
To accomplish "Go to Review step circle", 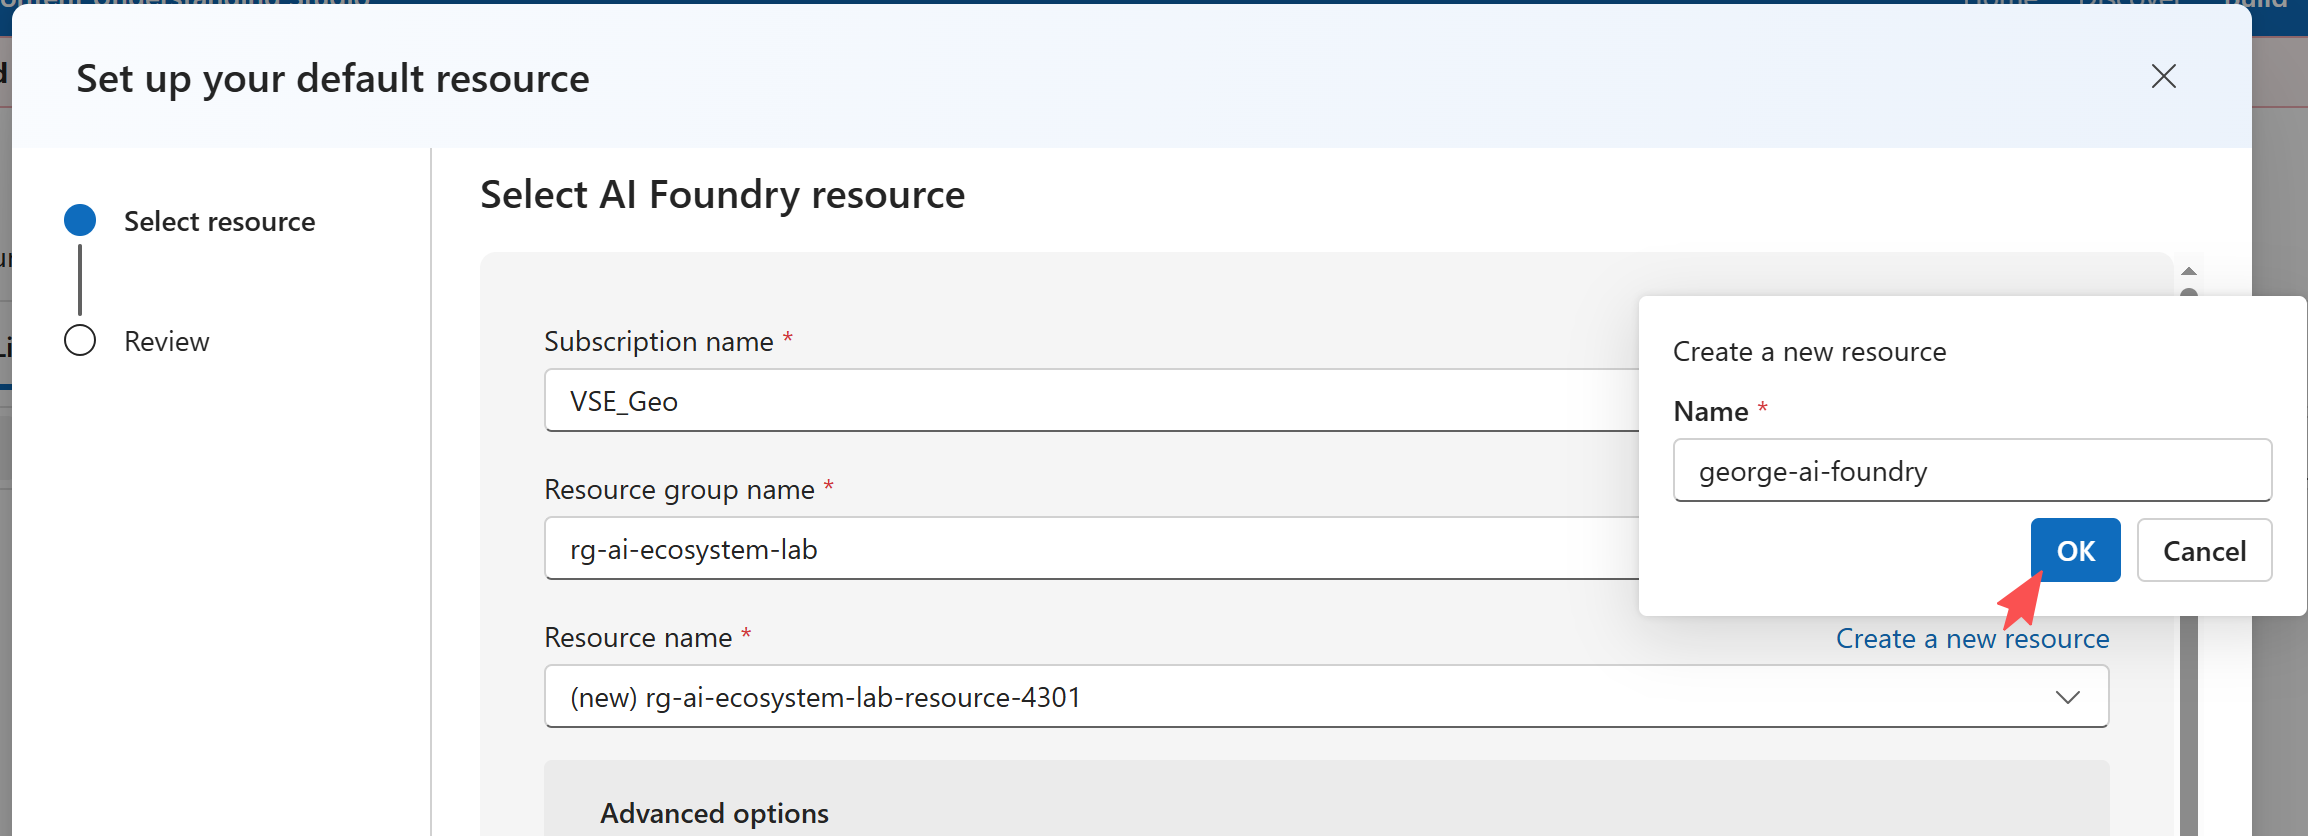I will tap(80, 341).
